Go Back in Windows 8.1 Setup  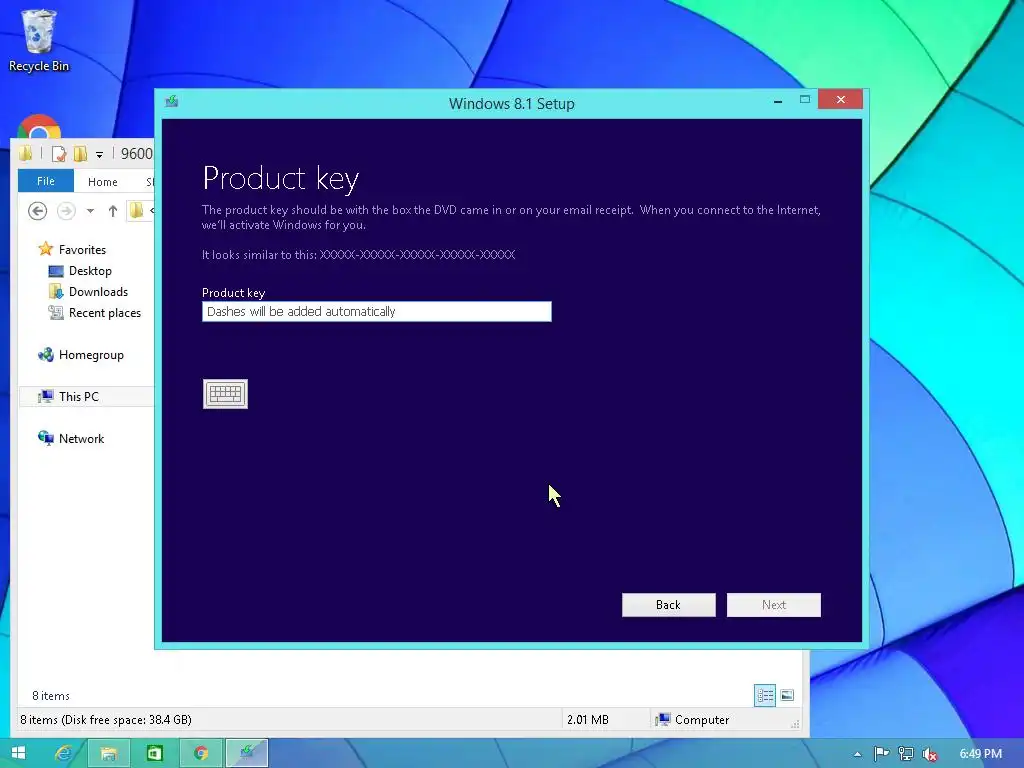point(669,605)
